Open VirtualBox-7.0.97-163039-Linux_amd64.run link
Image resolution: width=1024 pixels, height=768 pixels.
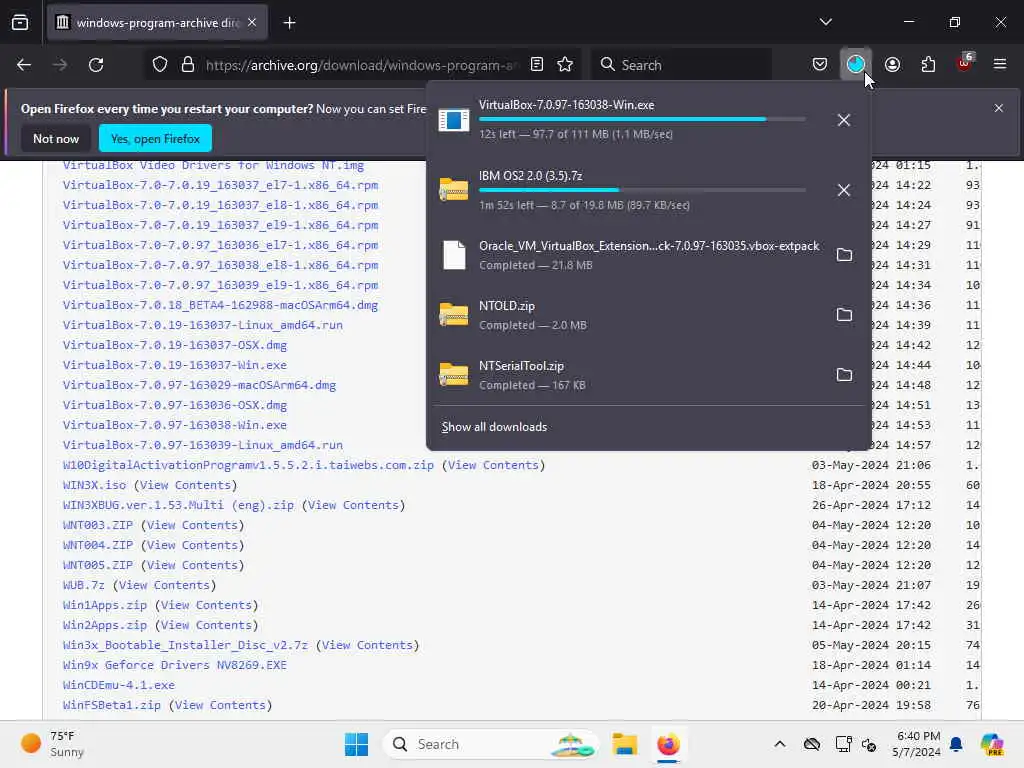point(202,445)
